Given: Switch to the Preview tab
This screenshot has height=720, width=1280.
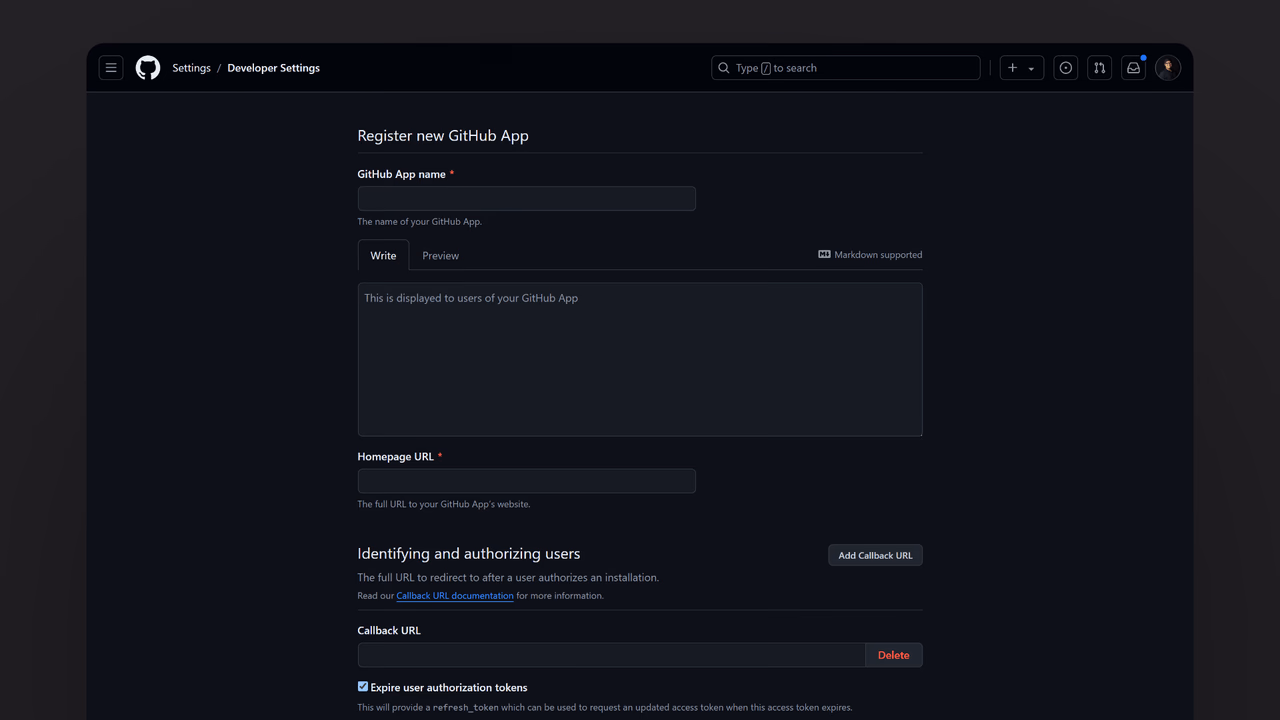Looking at the screenshot, I should tap(440, 255).
